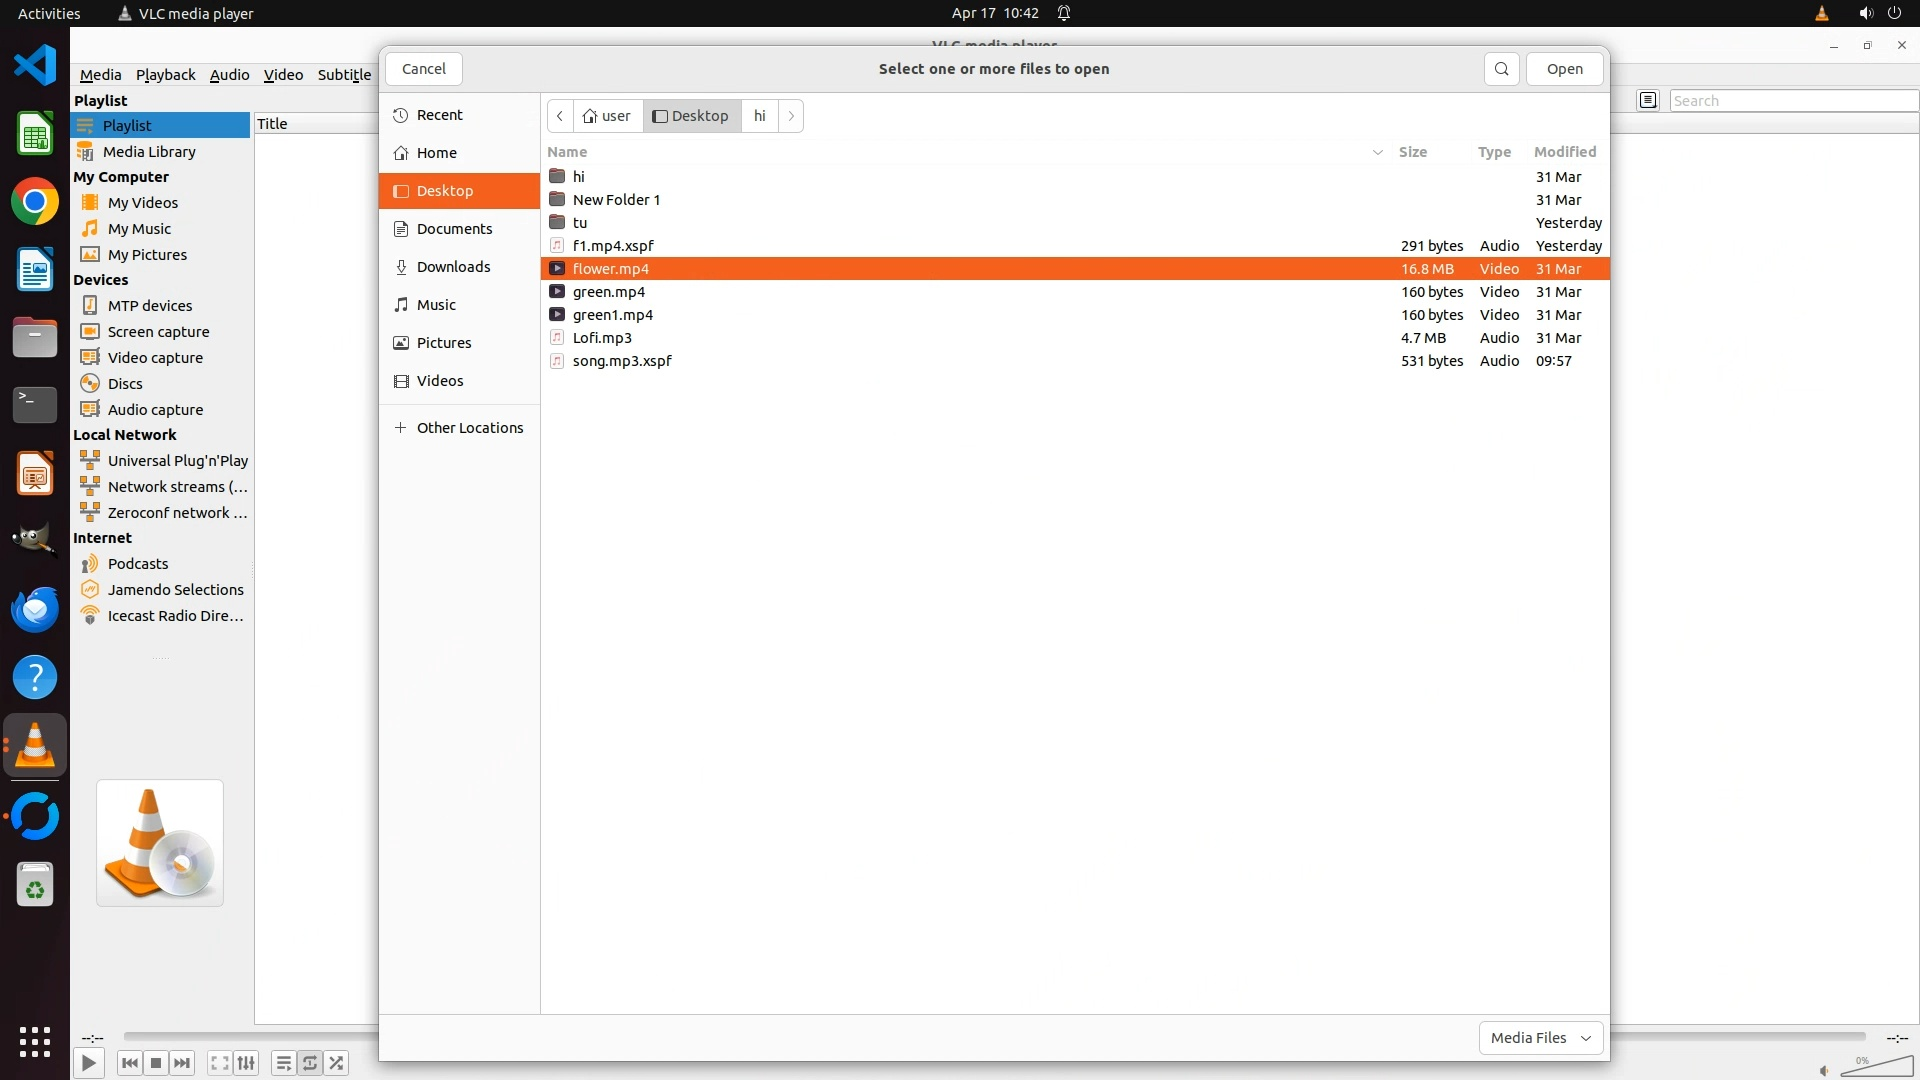Image resolution: width=1920 pixels, height=1080 pixels.
Task: Click the Stop playback icon
Action: tap(156, 1063)
